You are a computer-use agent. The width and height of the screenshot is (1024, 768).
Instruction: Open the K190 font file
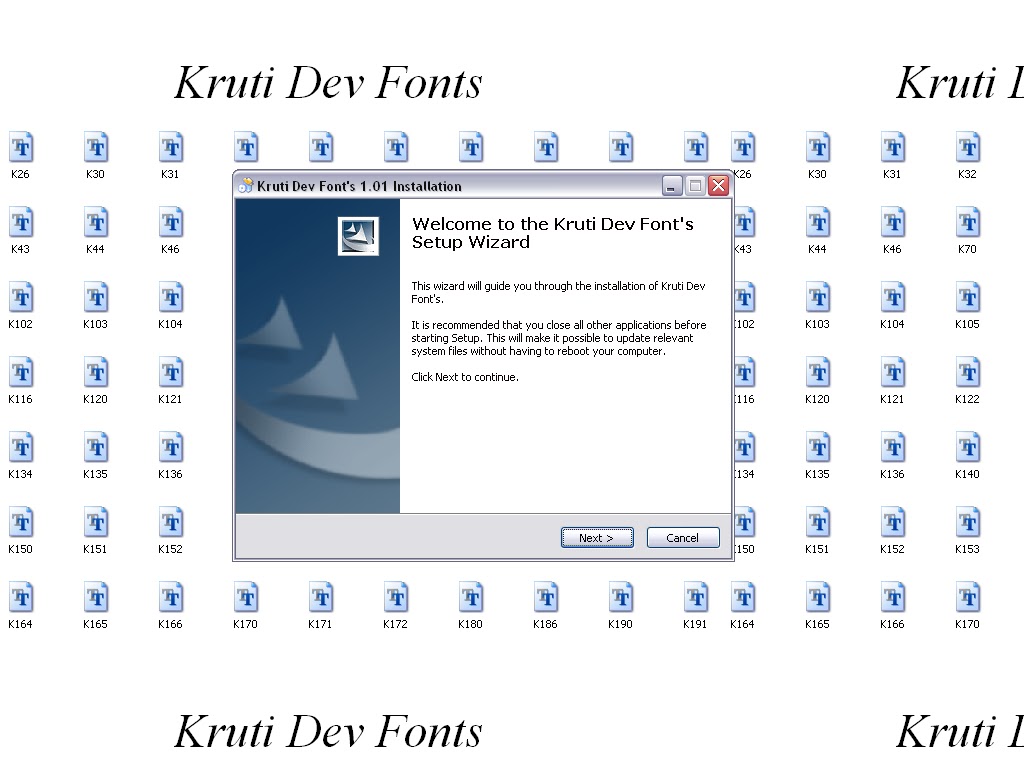click(x=620, y=598)
